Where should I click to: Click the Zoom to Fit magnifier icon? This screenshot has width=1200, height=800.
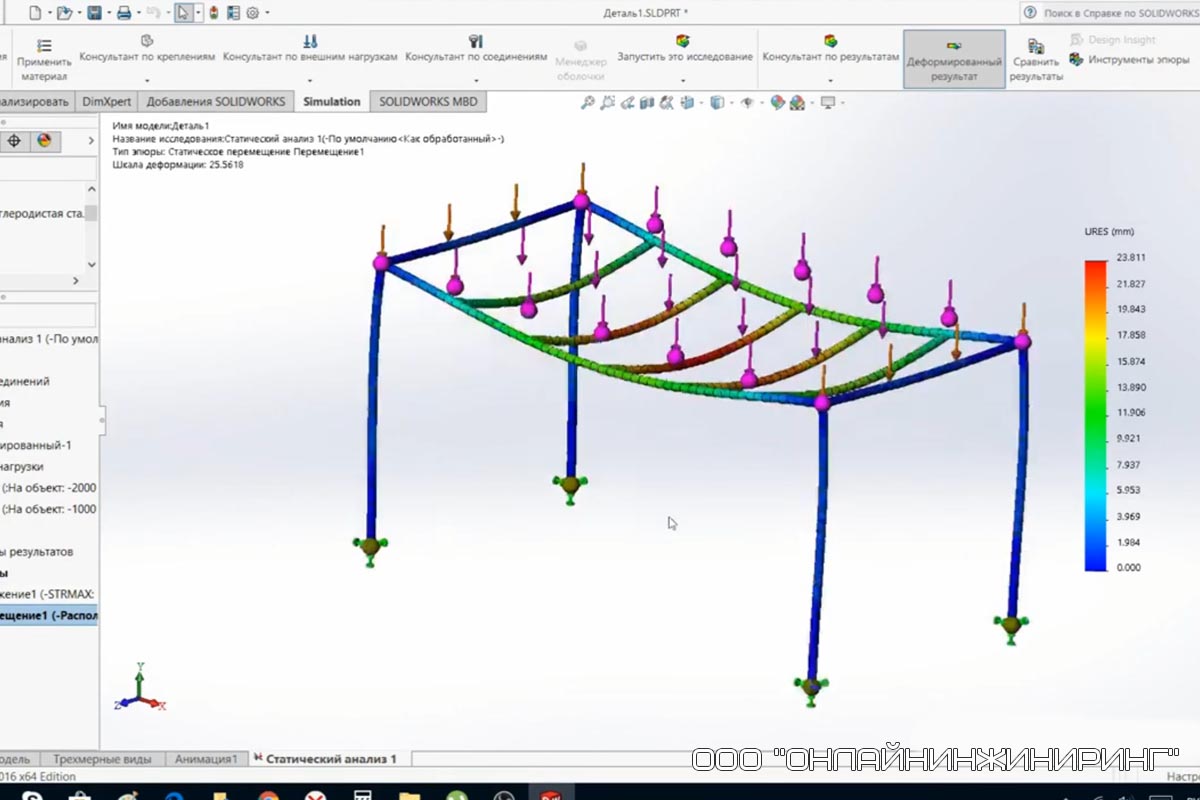[x=588, y=102]
